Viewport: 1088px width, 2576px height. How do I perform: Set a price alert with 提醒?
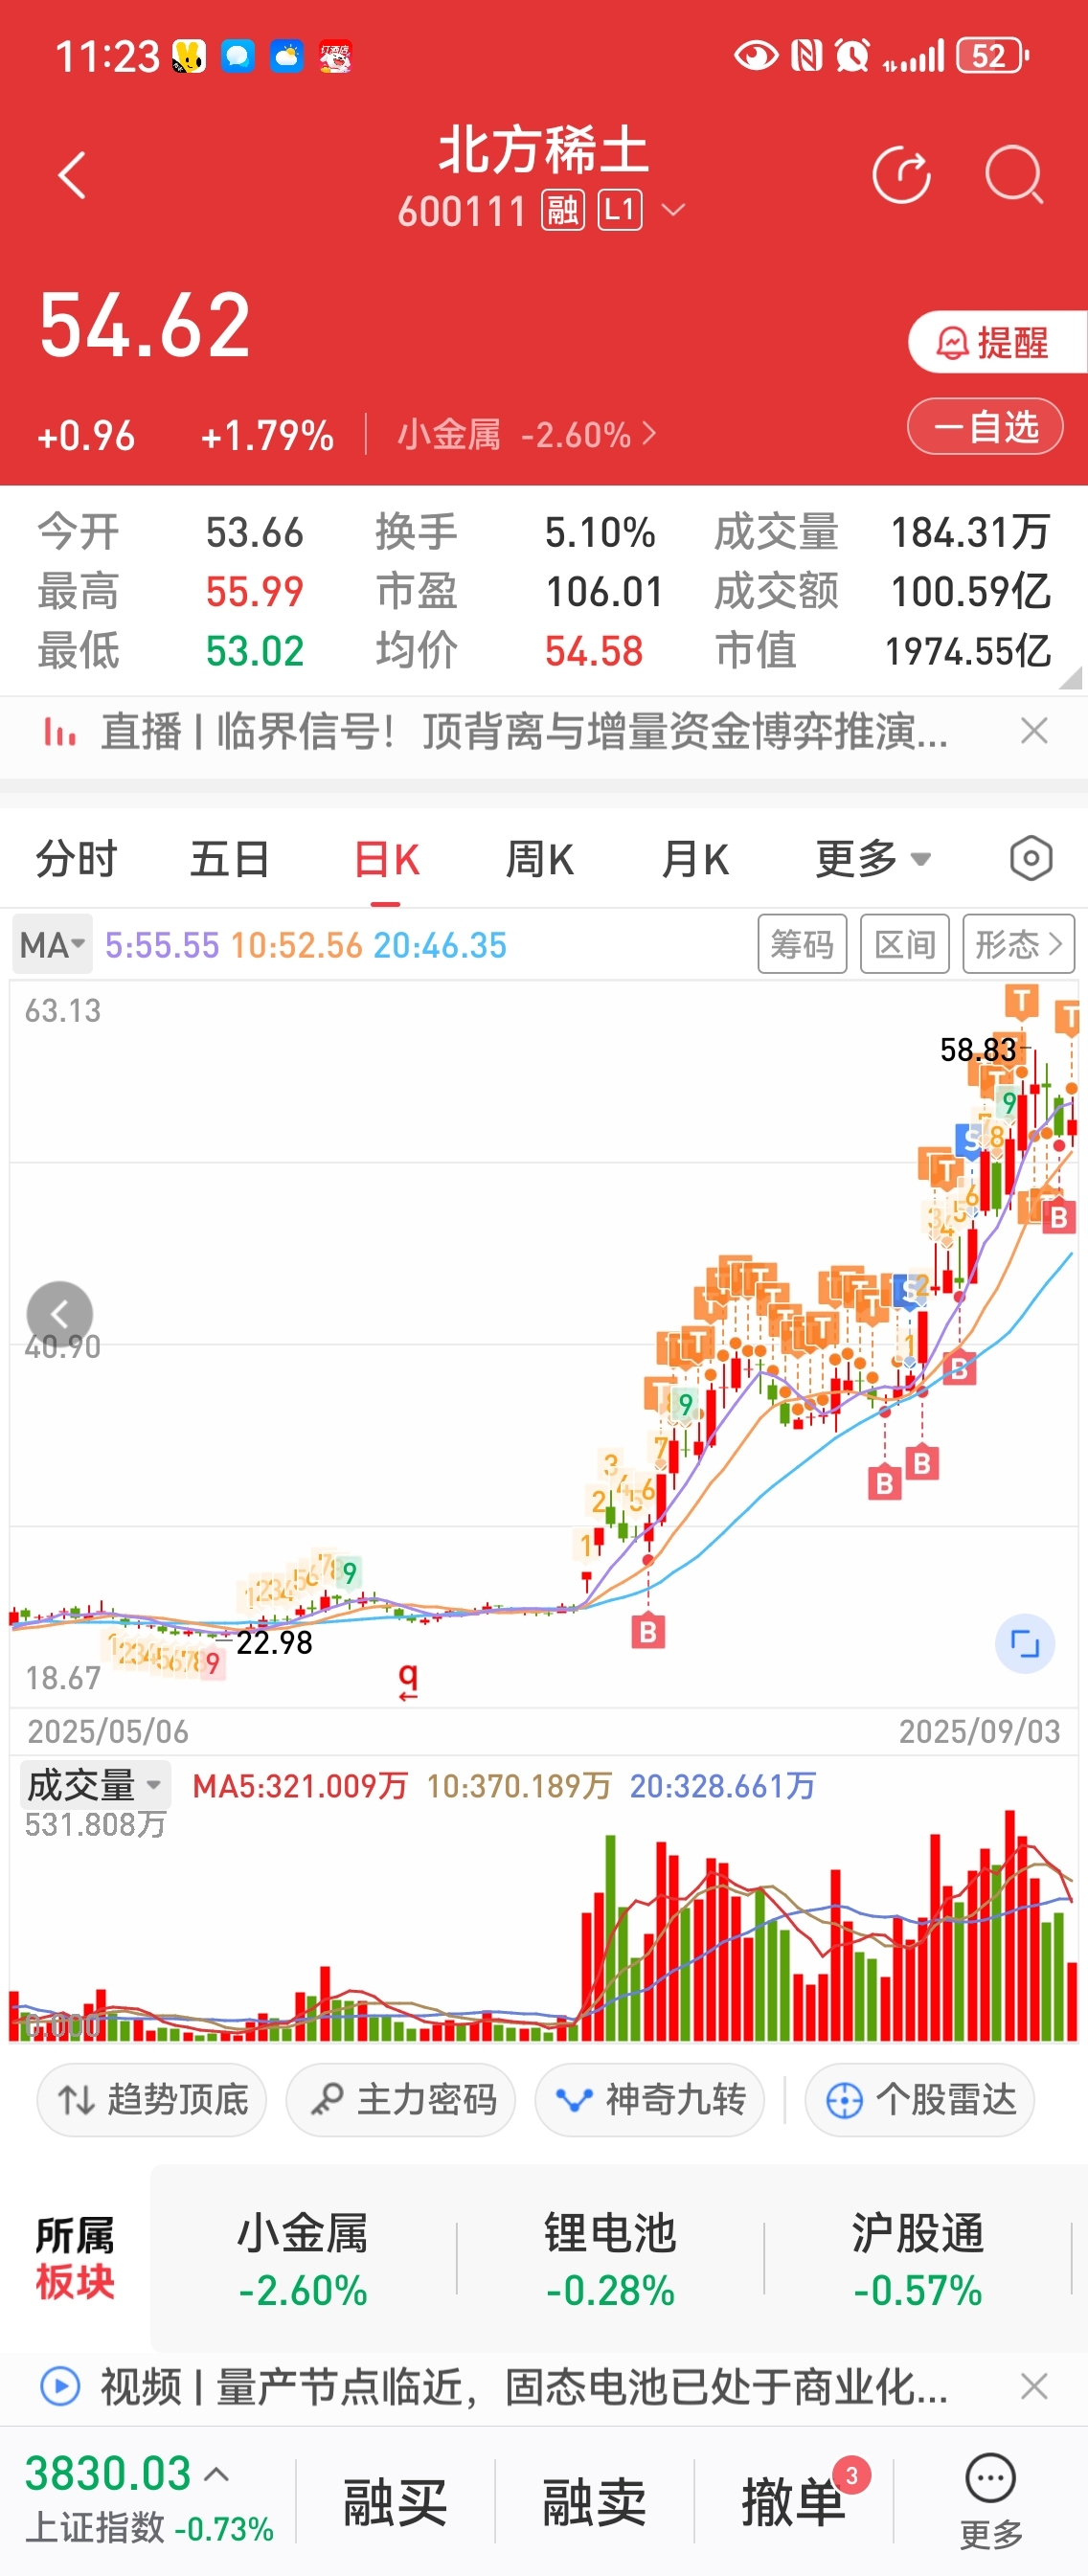point(996,343)
